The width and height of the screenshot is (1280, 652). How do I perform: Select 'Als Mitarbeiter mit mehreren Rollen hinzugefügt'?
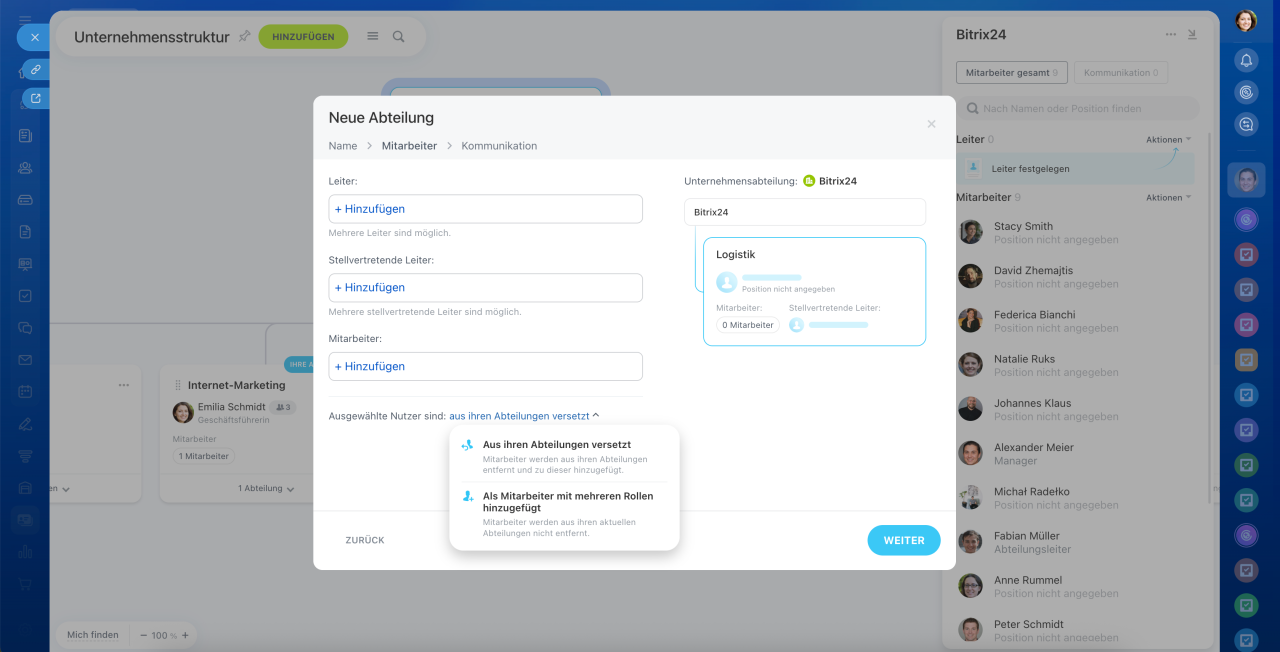click(564, 514)
